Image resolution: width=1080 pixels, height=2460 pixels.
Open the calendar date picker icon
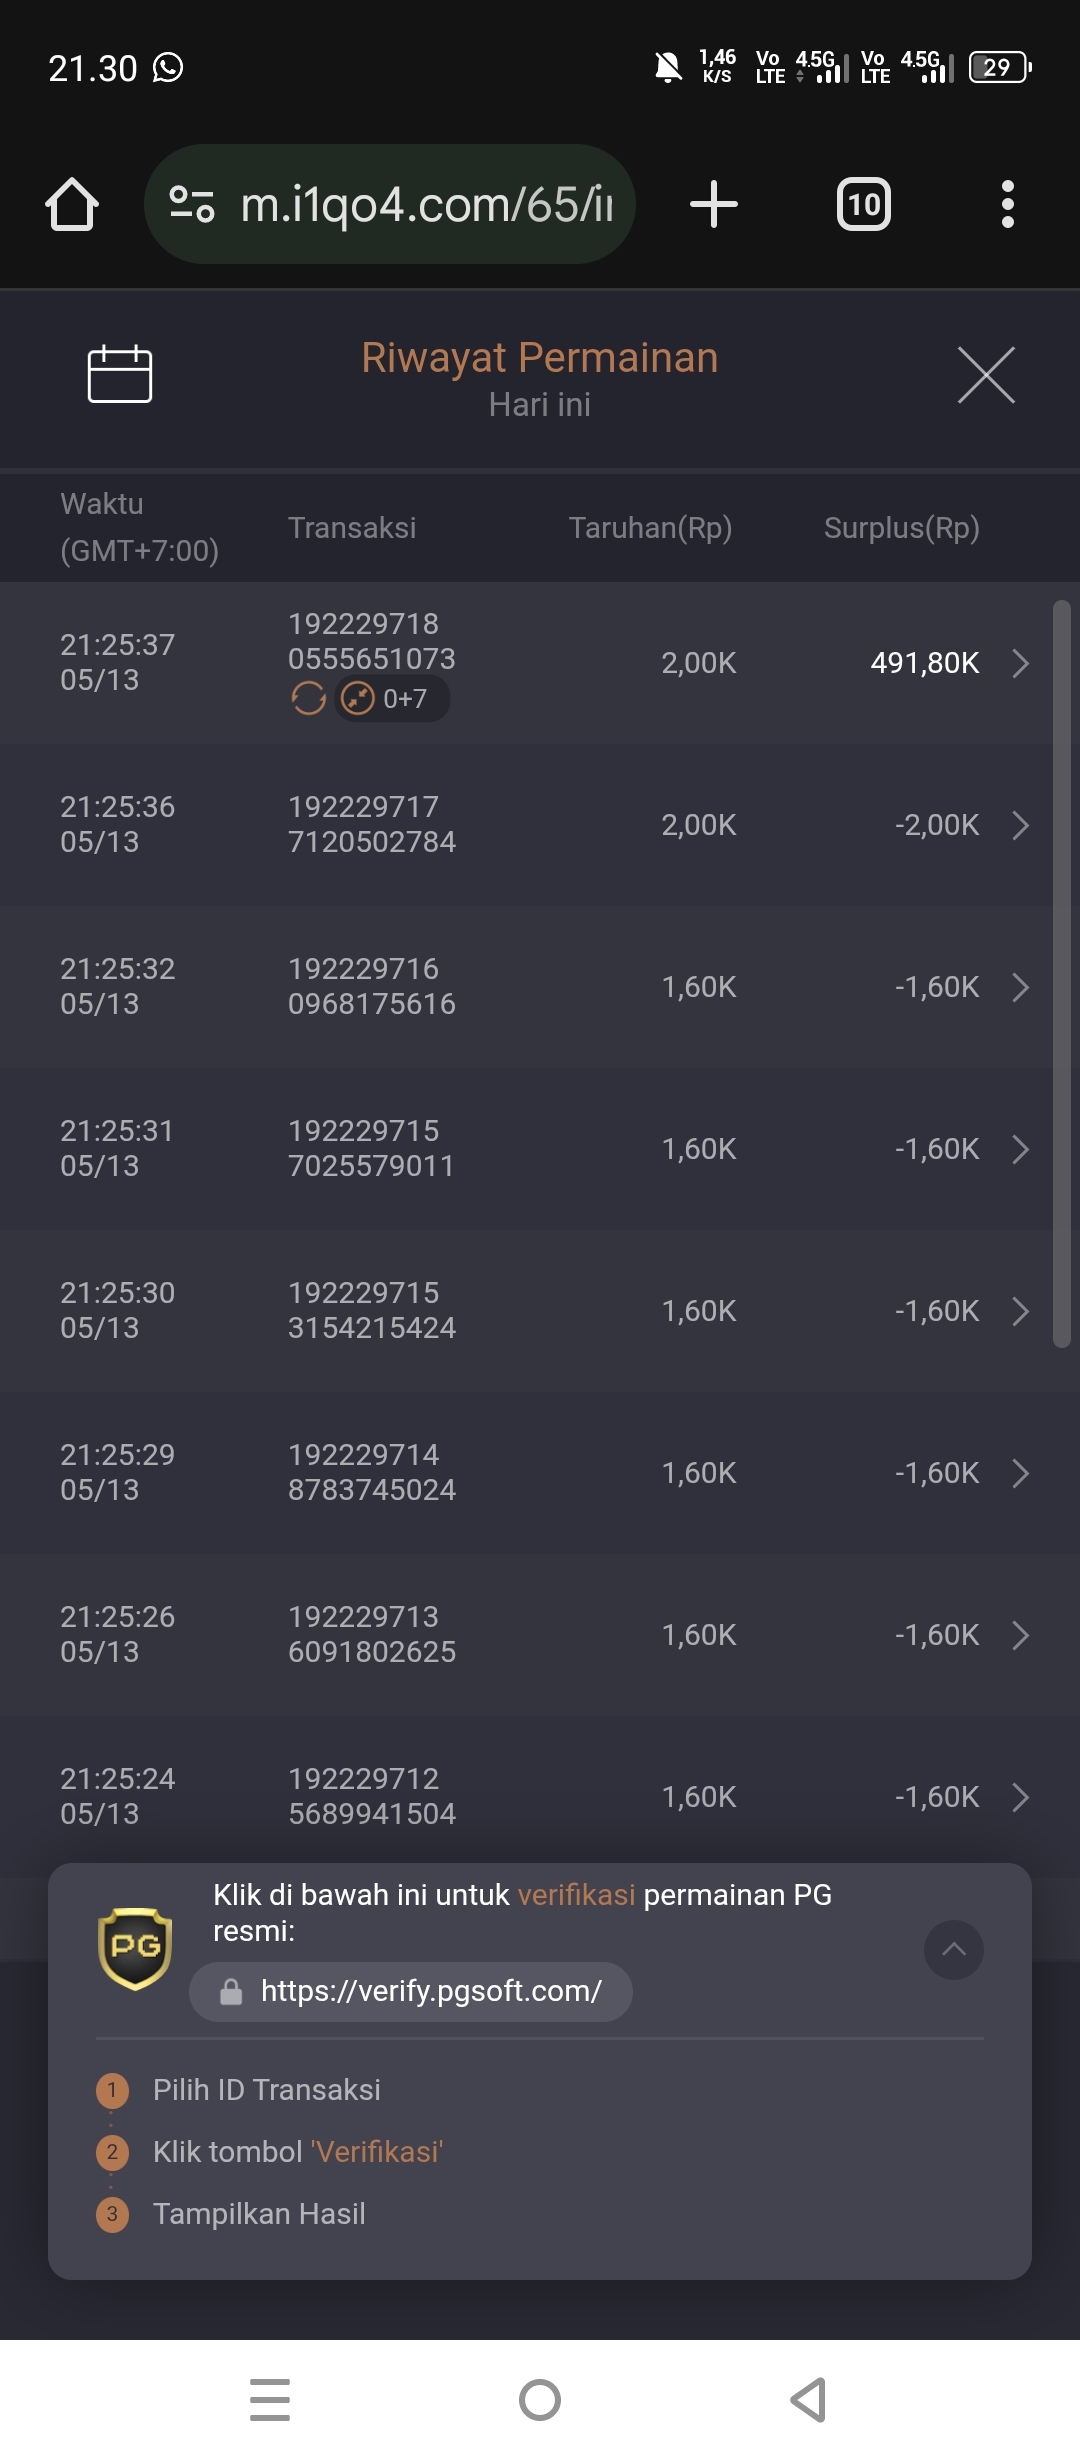tap(119, 374)
